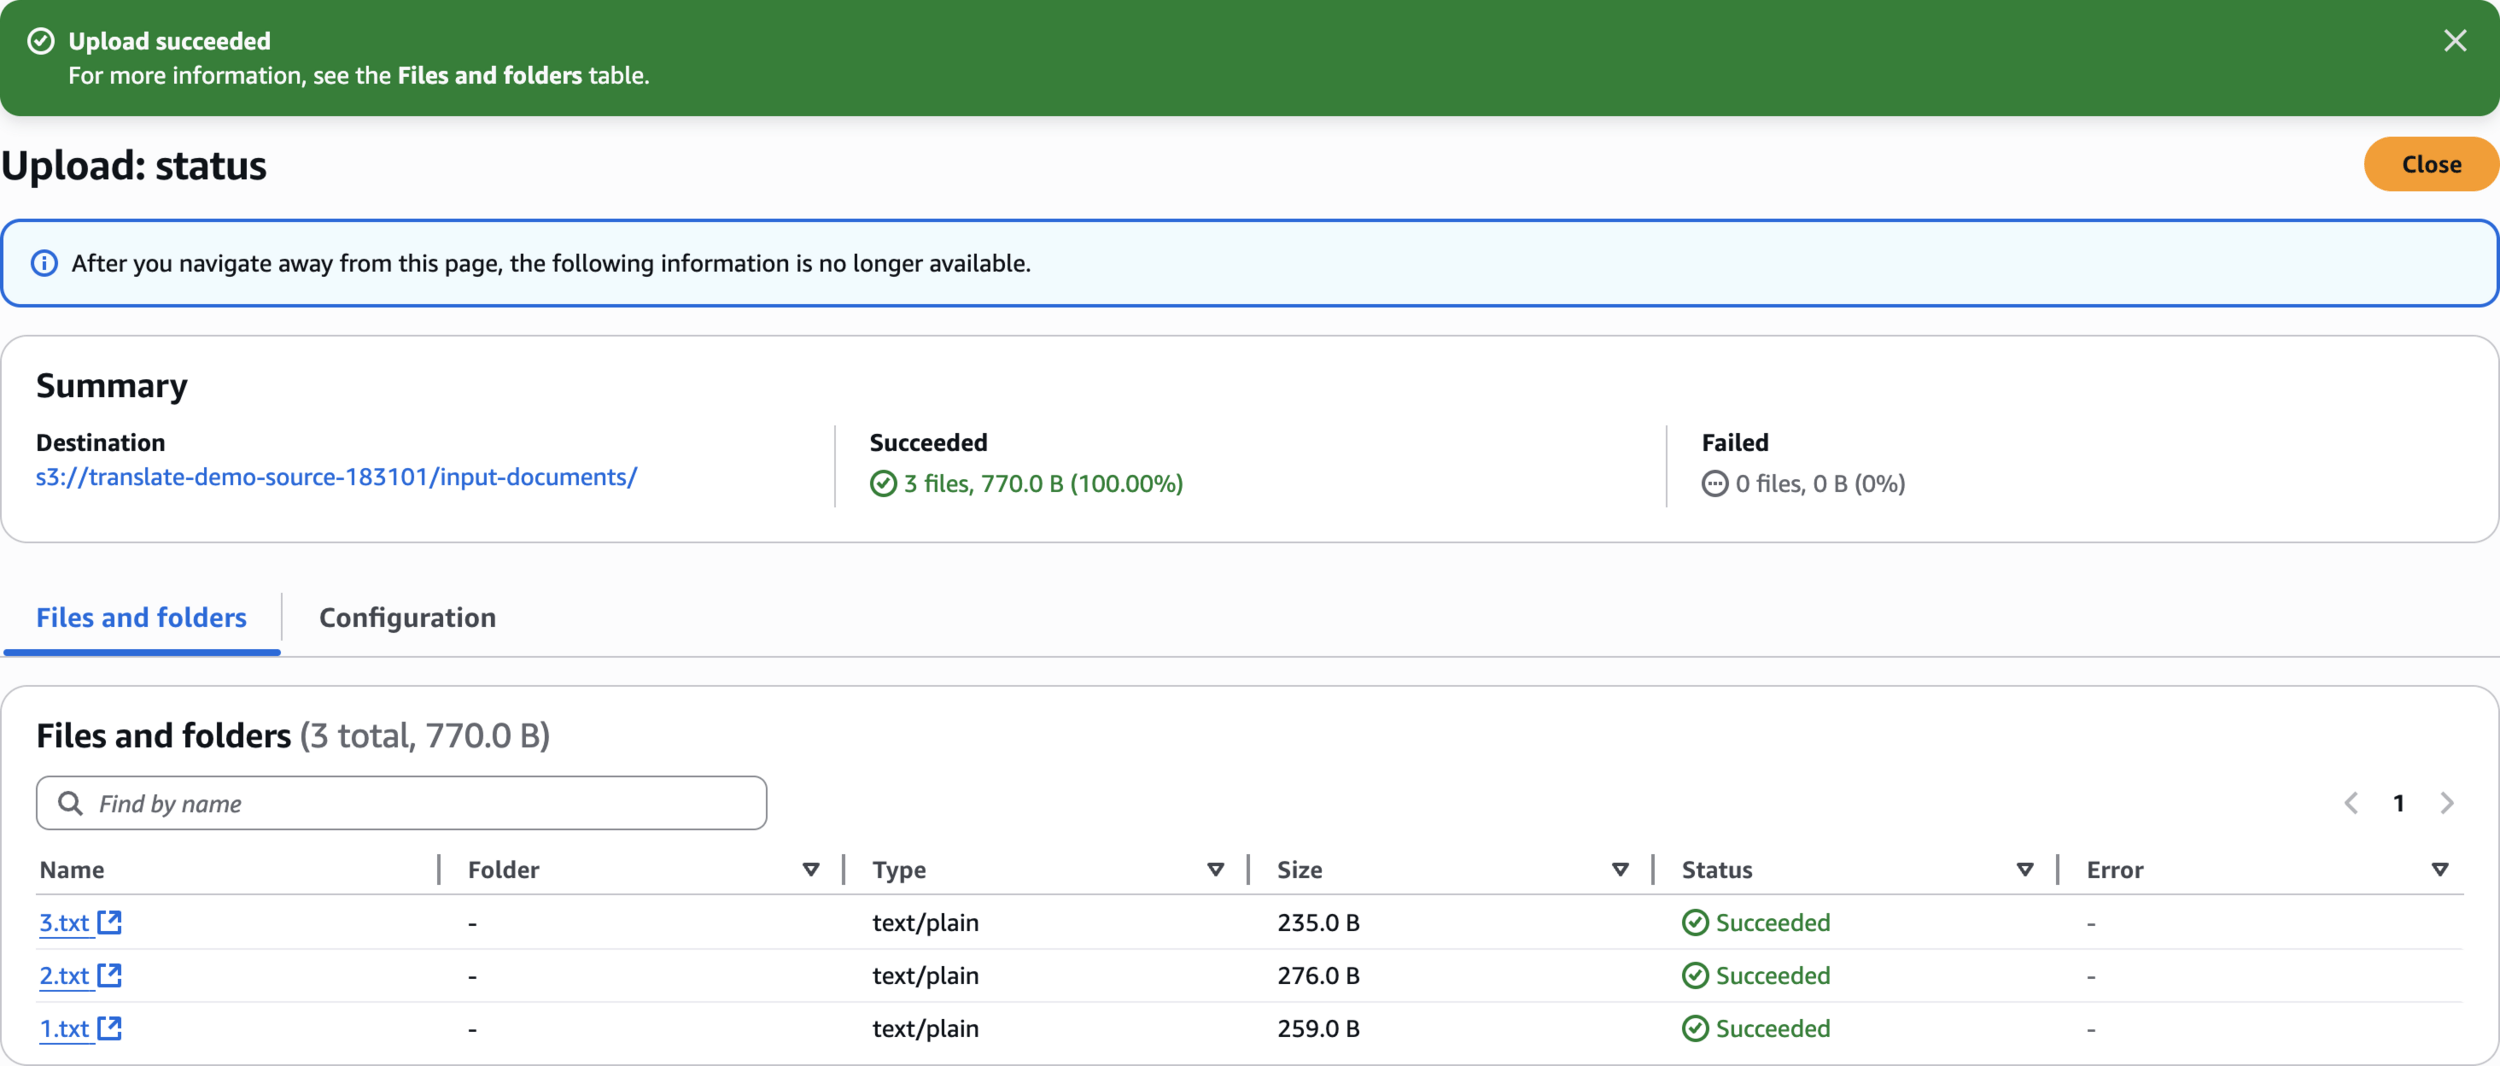The image size is (2500, 1066).
Task: Click the Failed status icon
Action: point(1715,484)
